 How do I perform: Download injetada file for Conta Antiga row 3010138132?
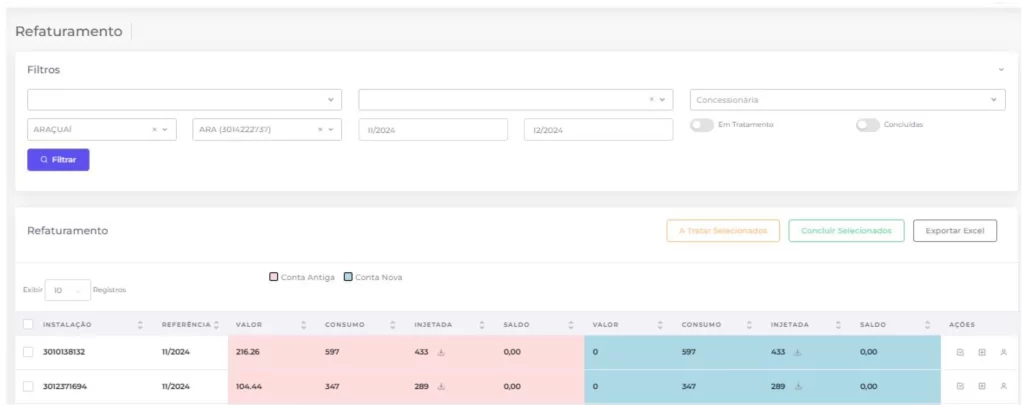coord(442,352)
